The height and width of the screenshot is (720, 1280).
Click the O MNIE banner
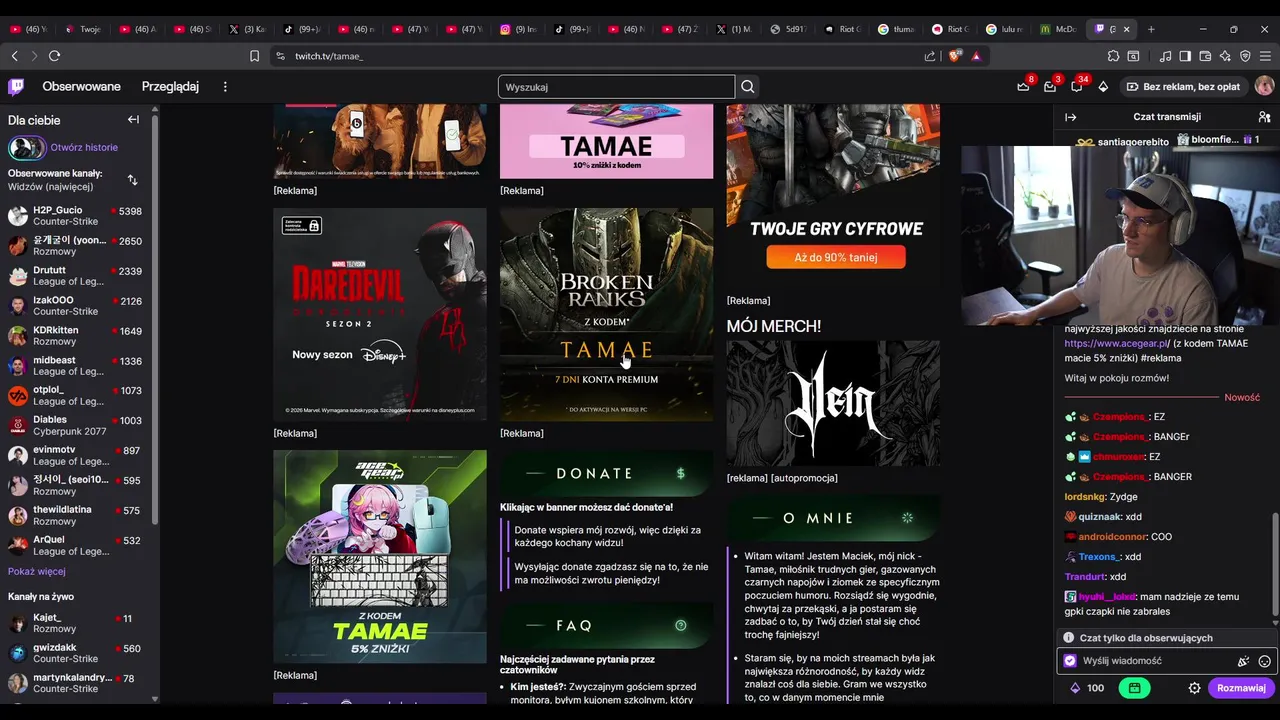pos(833,518)
